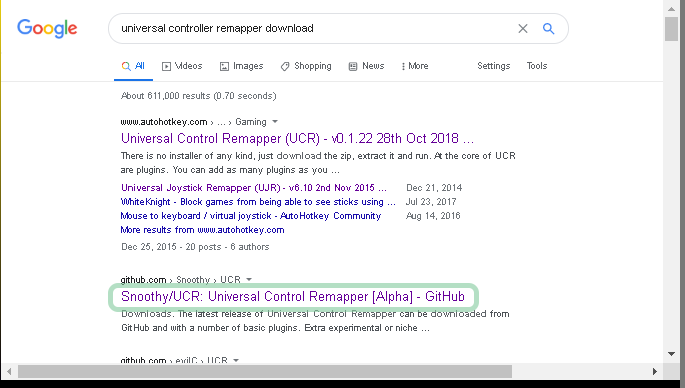Open Universal Control Remapper (UCR) v0.1.22 result

[x=297, y=139]
